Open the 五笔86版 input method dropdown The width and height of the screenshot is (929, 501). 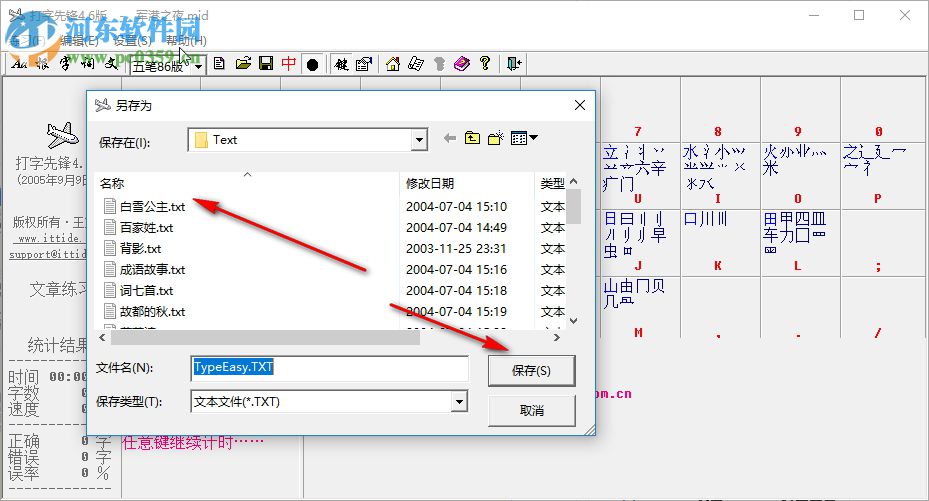tap(198, 66)
